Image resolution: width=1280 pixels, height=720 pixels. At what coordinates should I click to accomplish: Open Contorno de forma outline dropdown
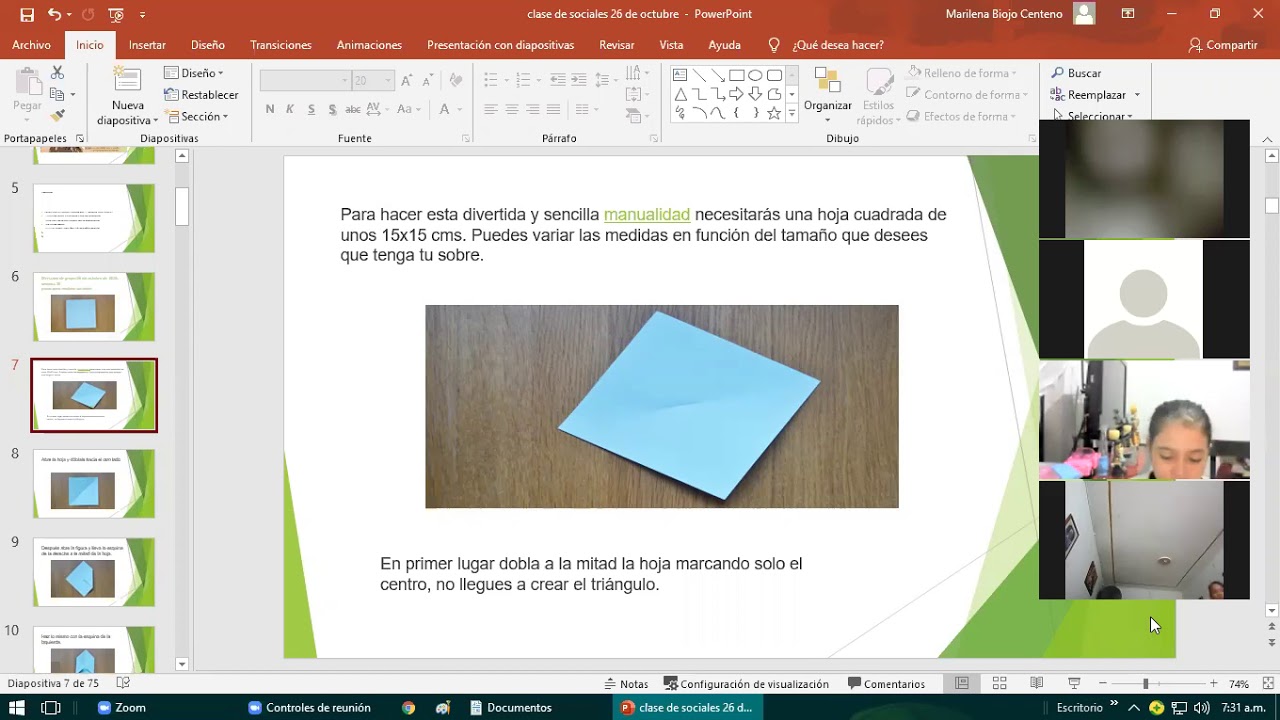(969, 95)
